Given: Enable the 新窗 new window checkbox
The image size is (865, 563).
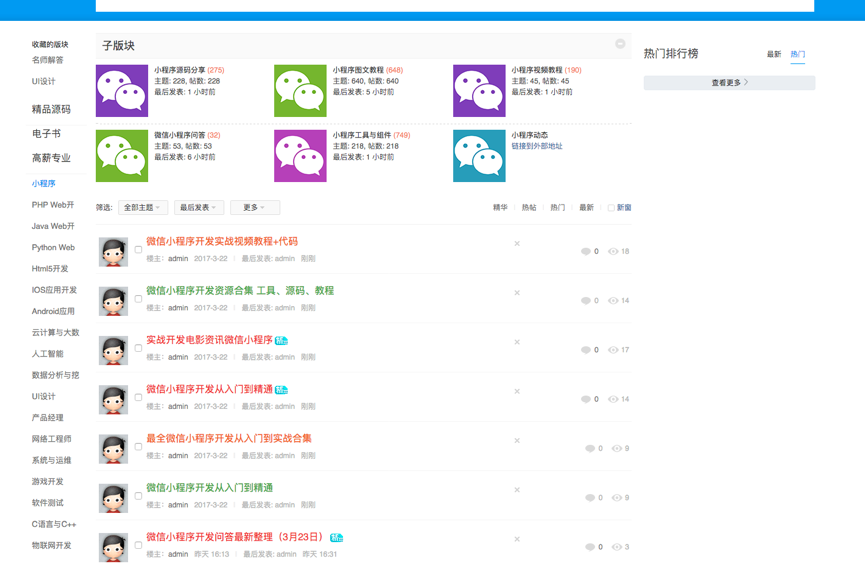Looking at the screenshot, I should click(x=611, y=208).
